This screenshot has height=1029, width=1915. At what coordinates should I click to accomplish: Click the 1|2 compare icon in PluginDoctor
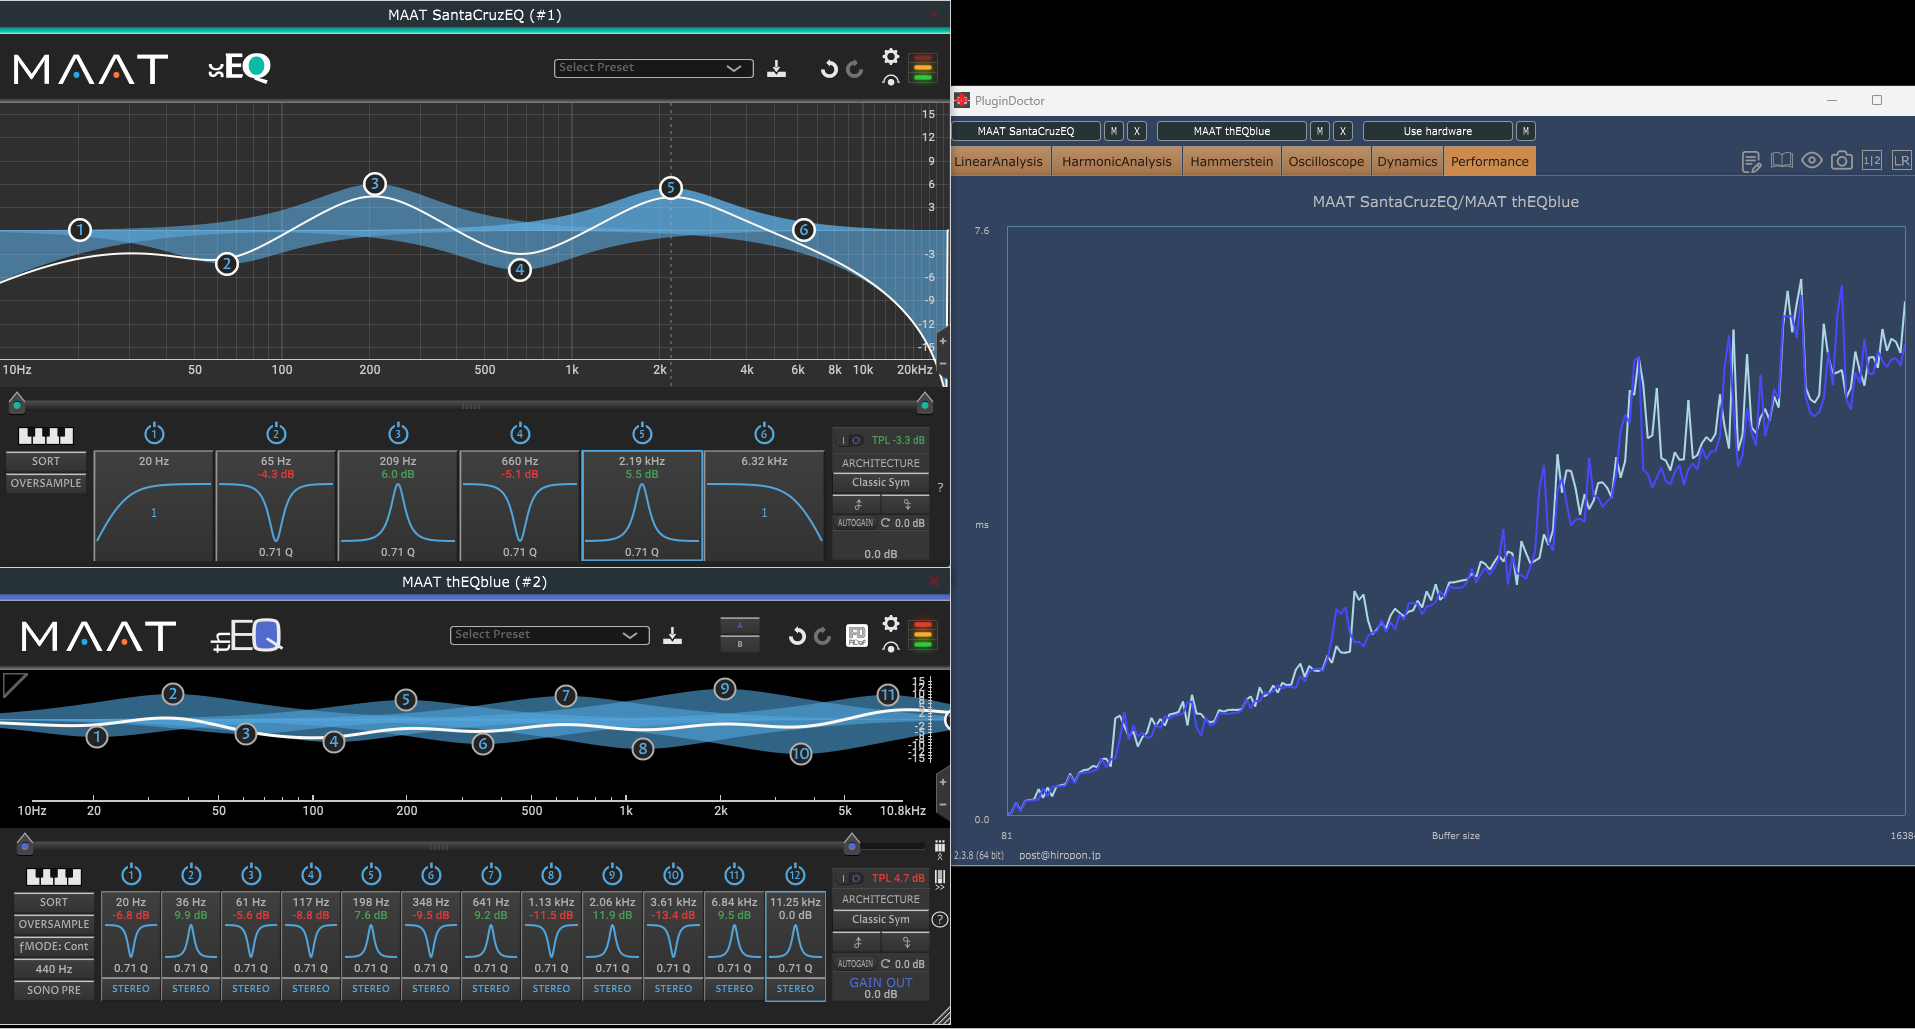[1872, 160]
